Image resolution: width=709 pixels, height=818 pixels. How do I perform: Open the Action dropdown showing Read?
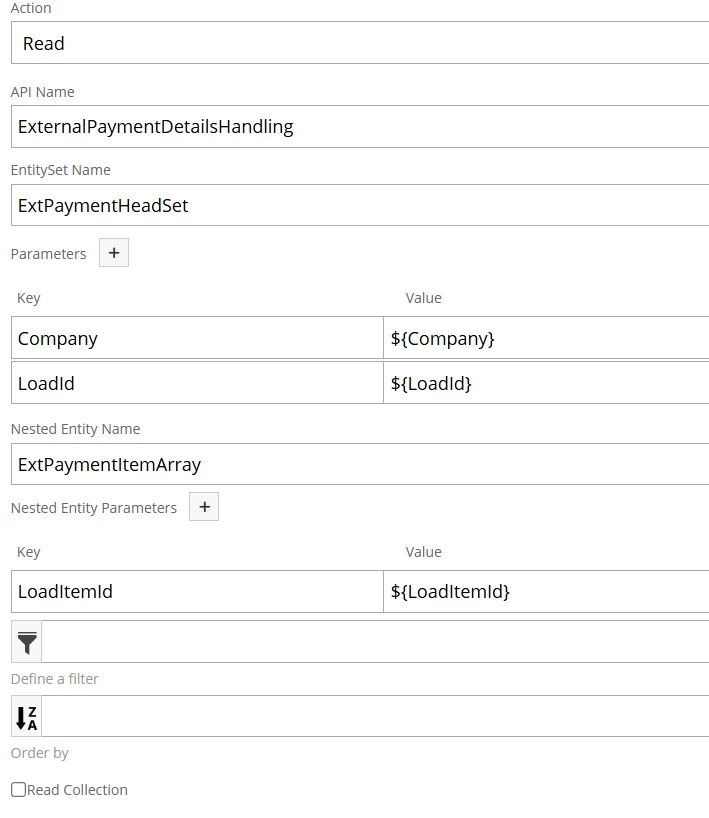click(360, 43)
